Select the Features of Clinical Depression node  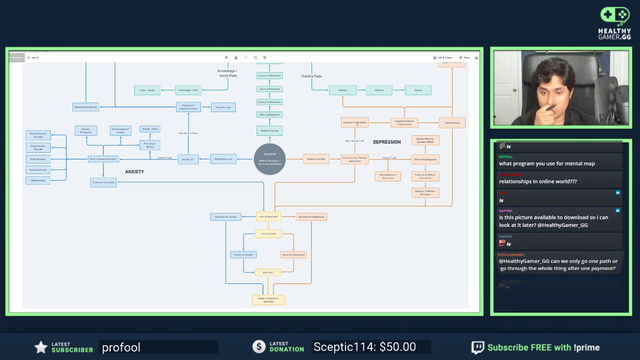[x=425, y=176]
